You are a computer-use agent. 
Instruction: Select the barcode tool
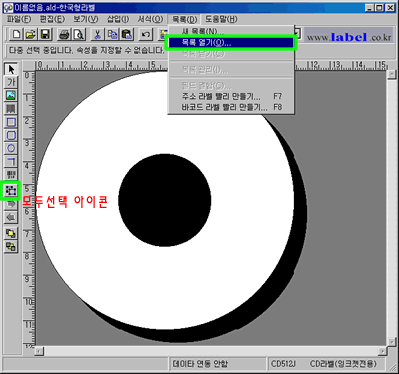coord(11,174)
